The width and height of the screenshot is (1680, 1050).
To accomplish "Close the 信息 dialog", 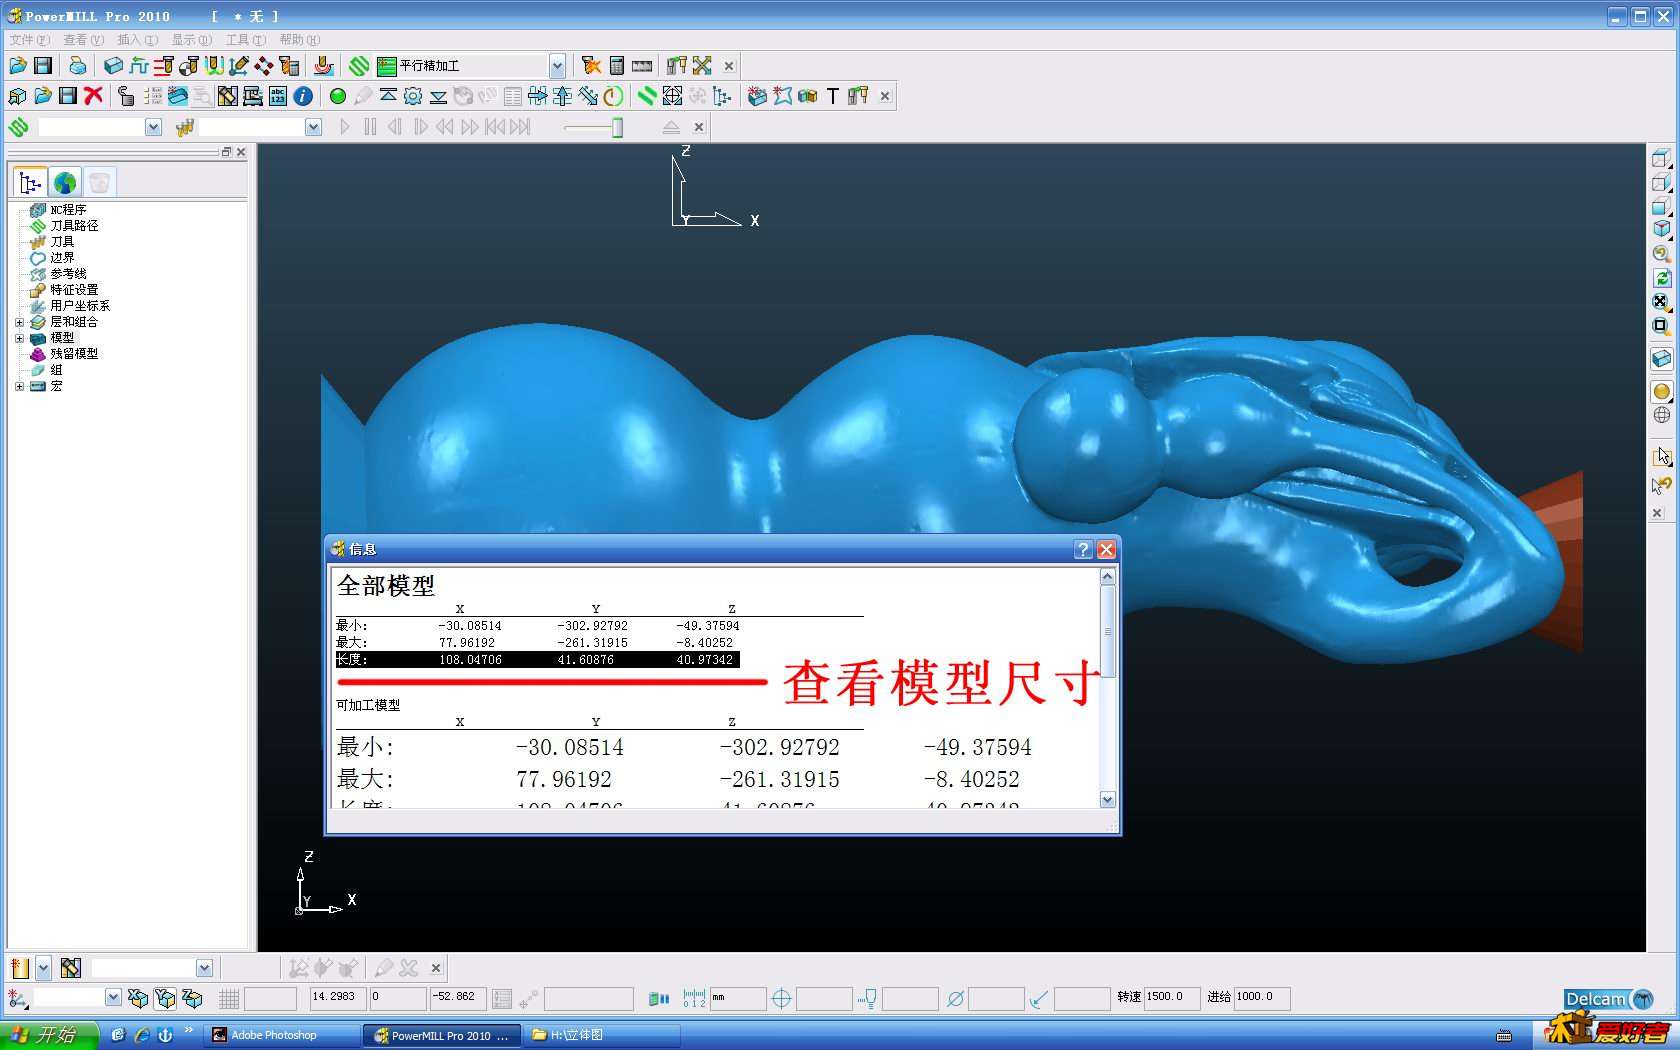I will point(1106,549).
